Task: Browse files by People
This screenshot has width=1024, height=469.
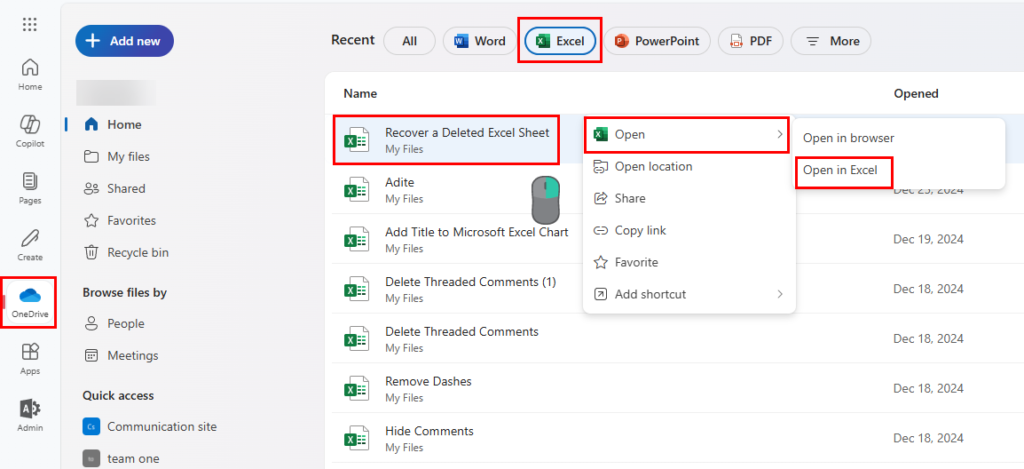Action: tap(114, 324)
